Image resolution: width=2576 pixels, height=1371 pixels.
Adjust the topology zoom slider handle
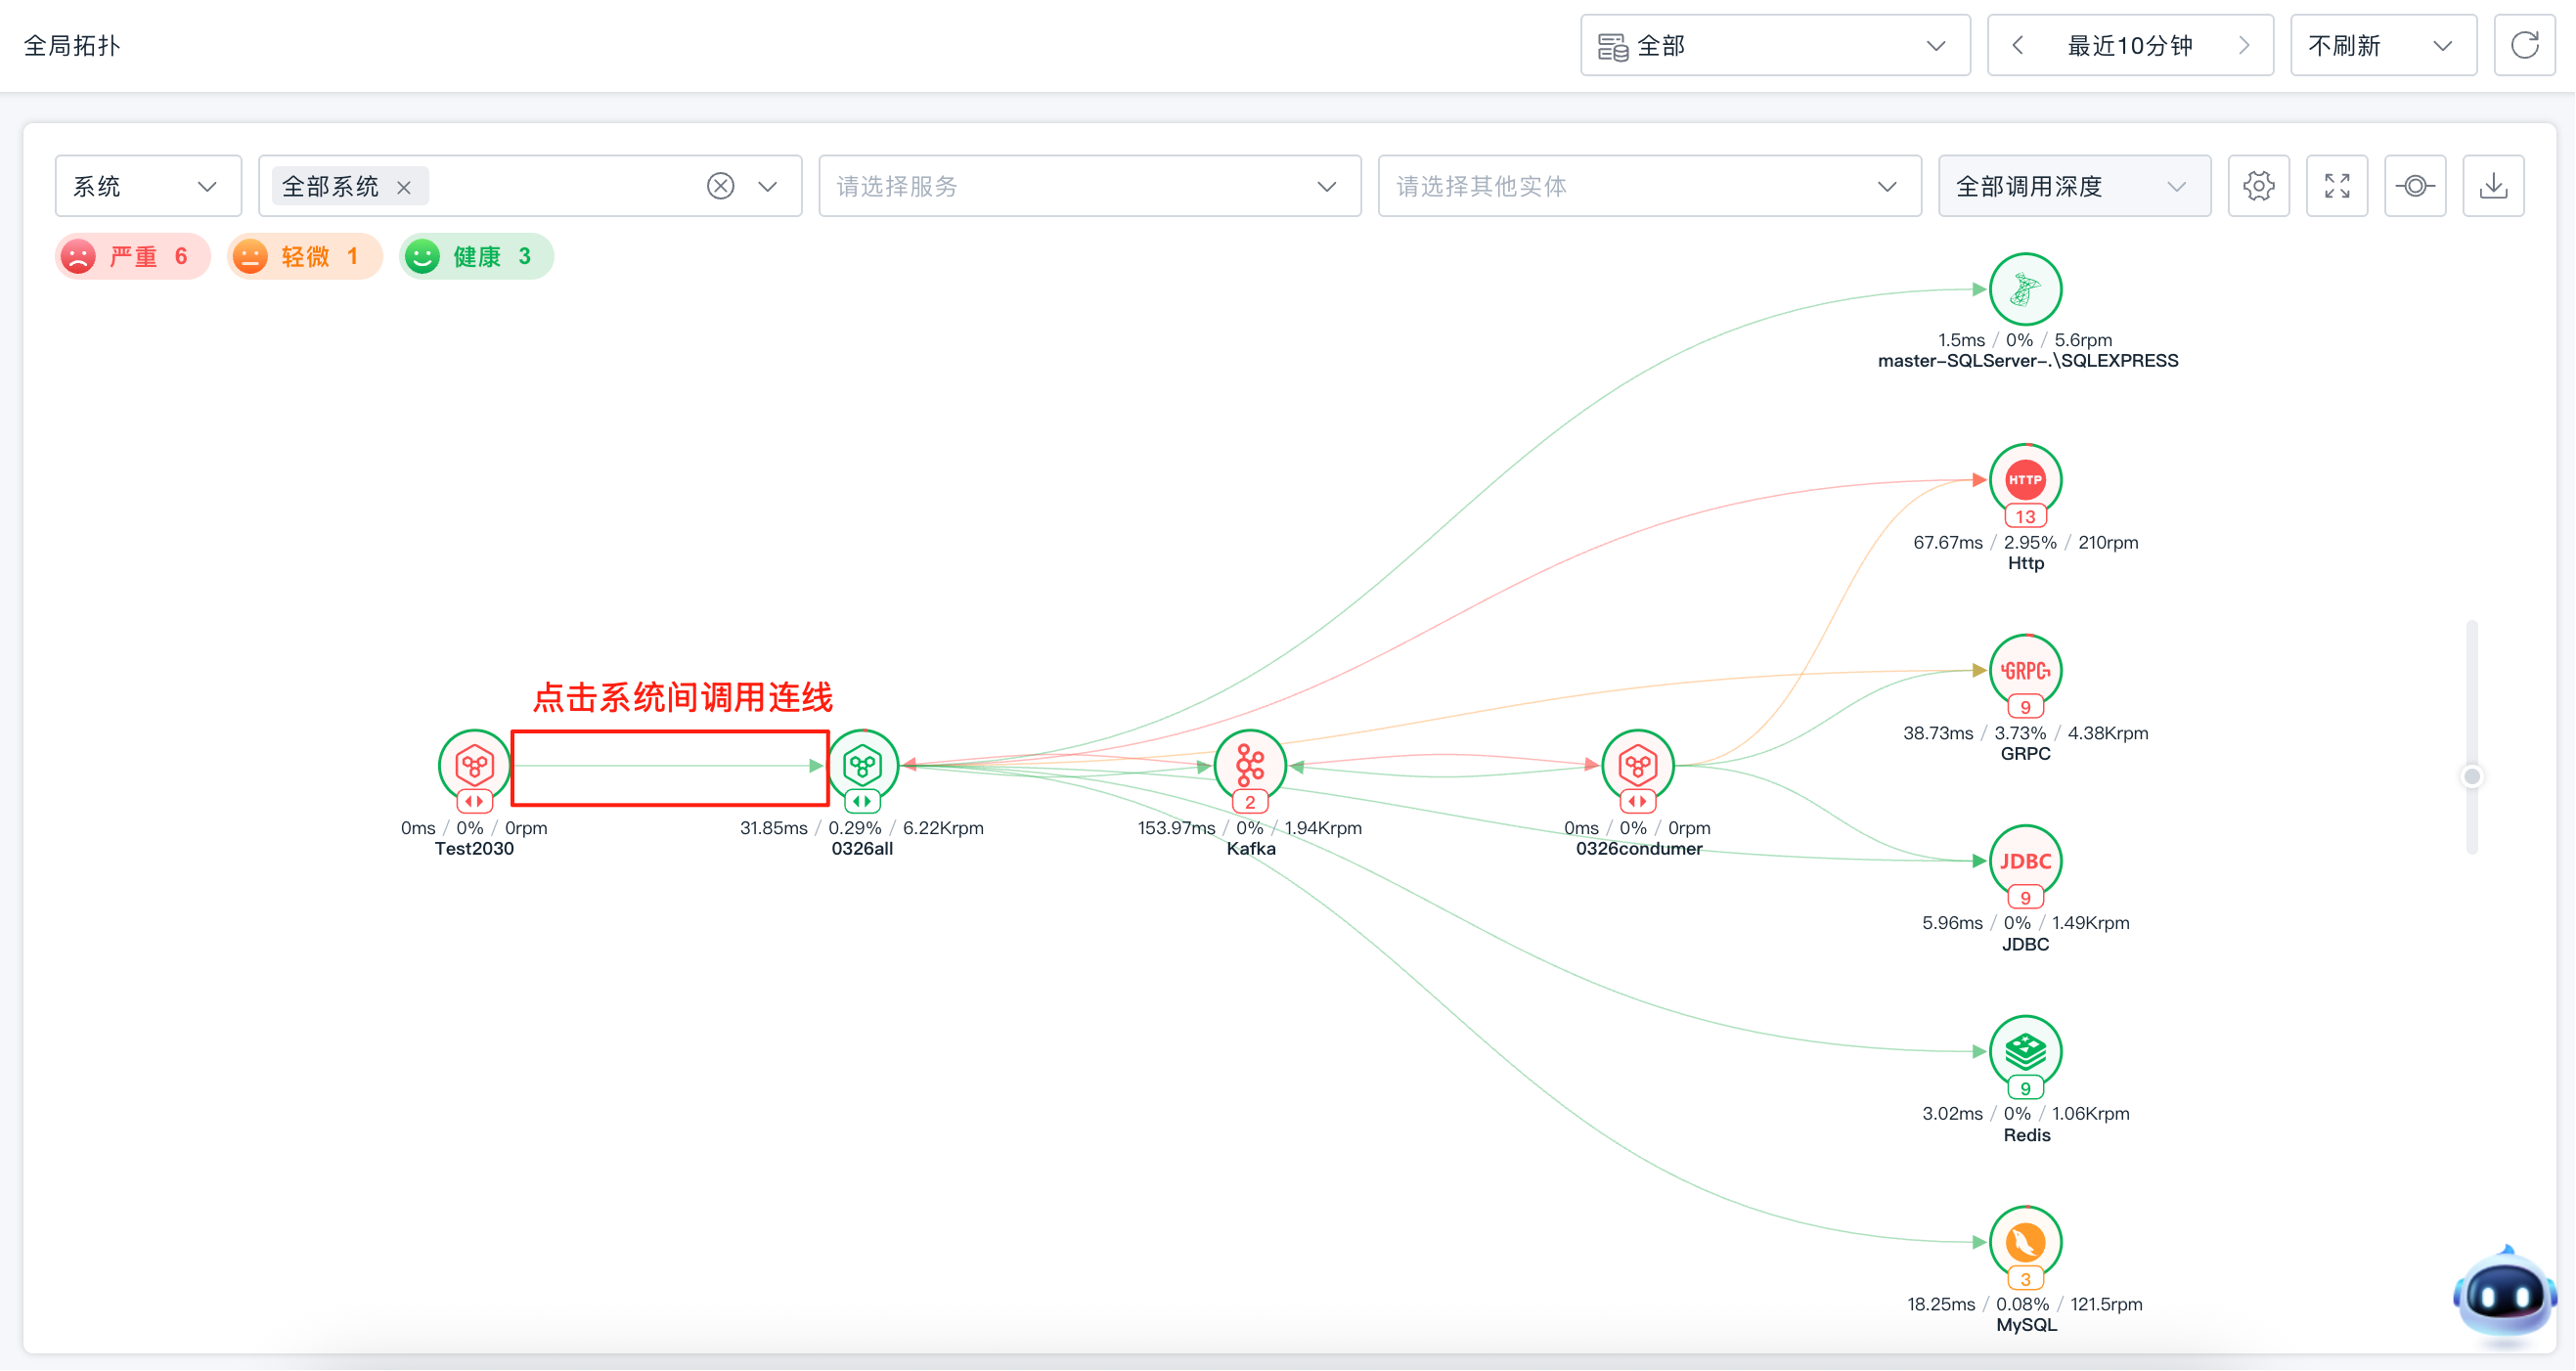tap(2472, 776)
